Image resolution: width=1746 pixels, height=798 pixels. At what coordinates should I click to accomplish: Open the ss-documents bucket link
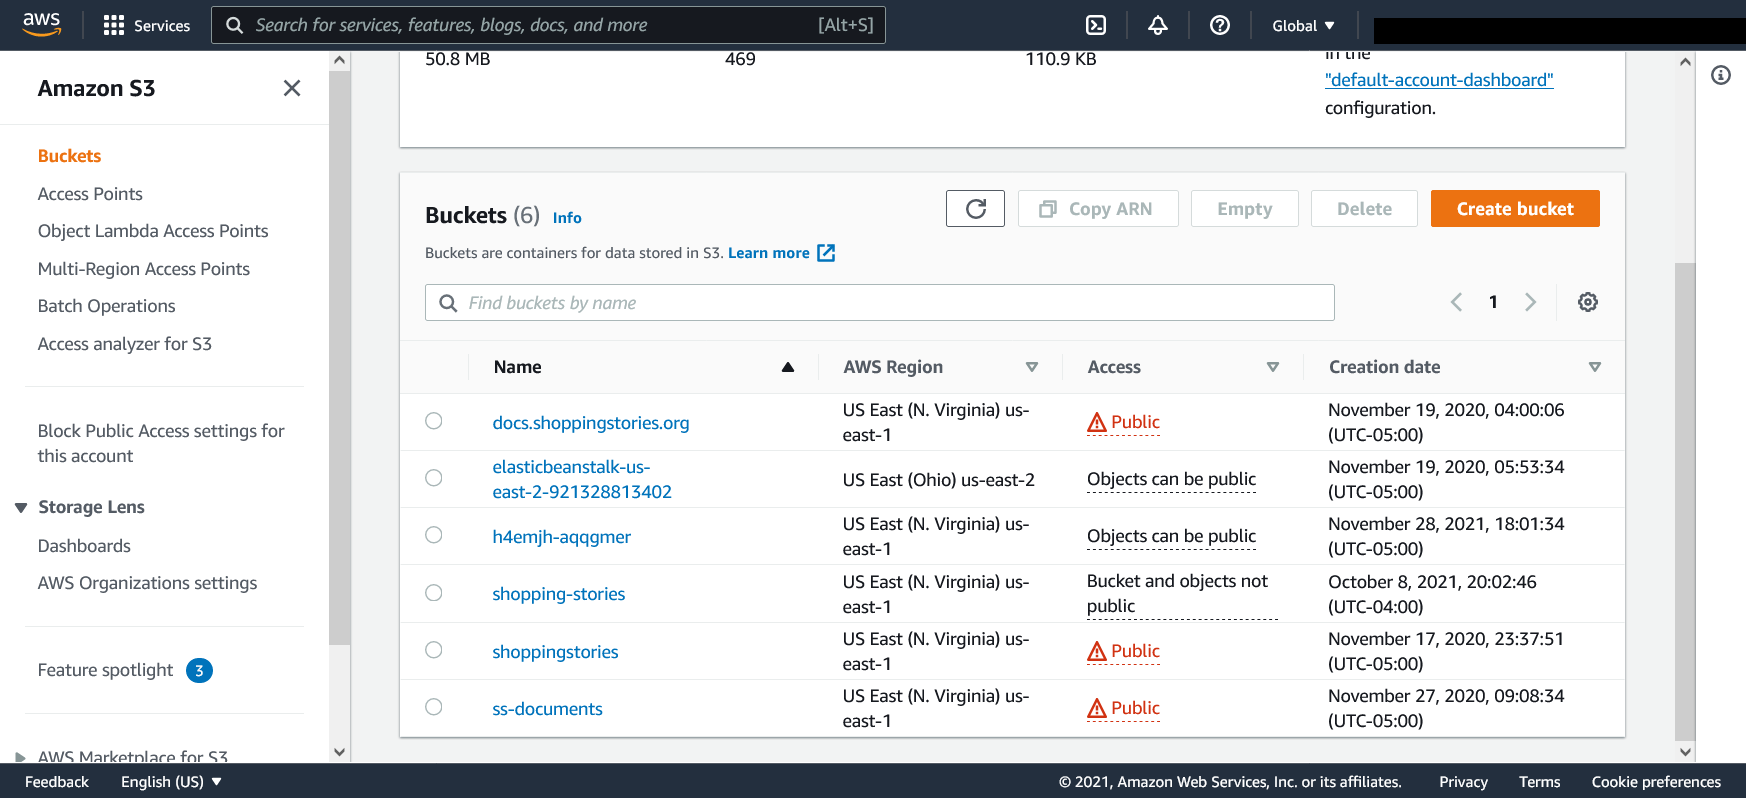(547, 709)
